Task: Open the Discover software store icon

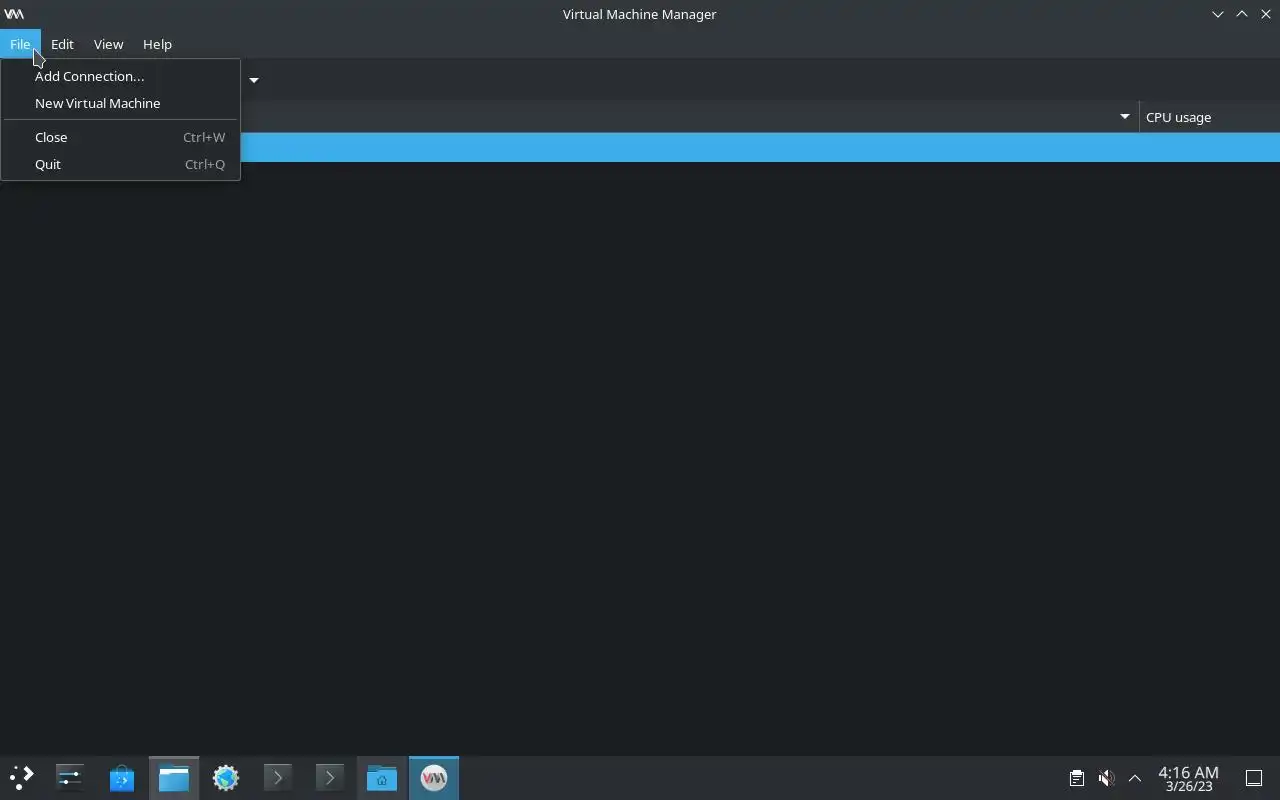Action: (x=122, y=778)
